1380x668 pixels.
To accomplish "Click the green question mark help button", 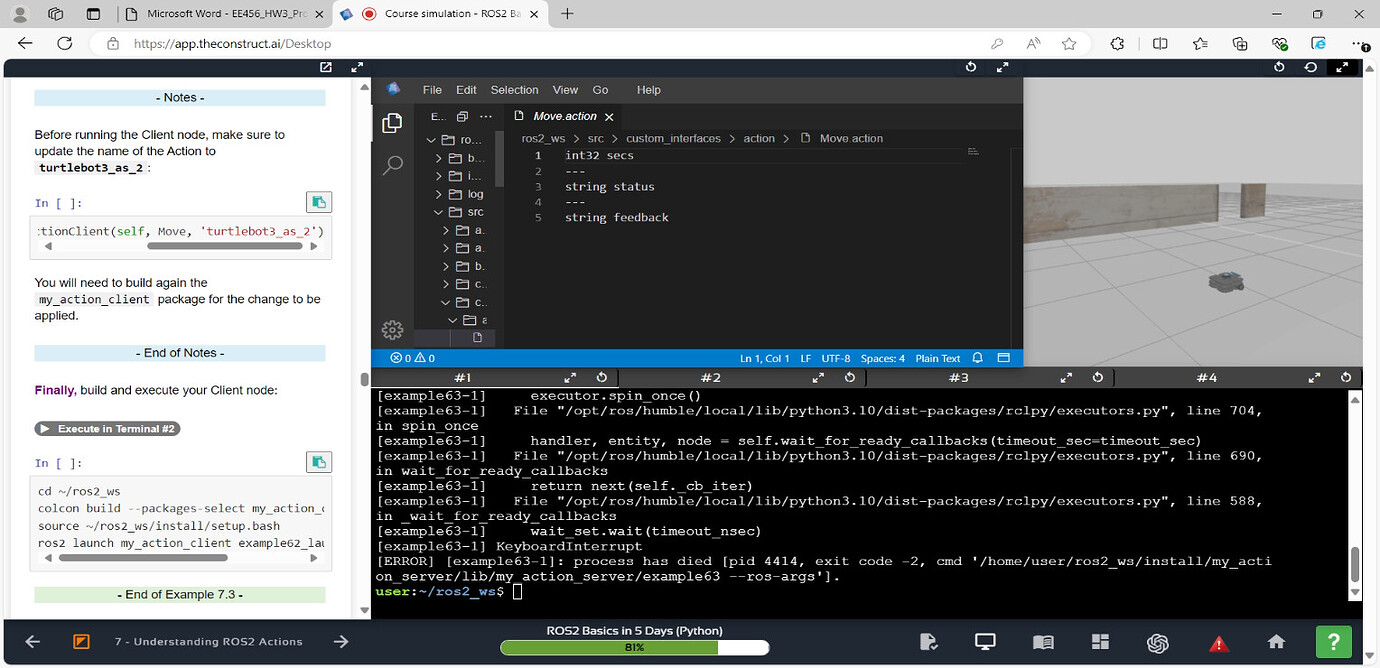I will click(x=1333, y=641).
